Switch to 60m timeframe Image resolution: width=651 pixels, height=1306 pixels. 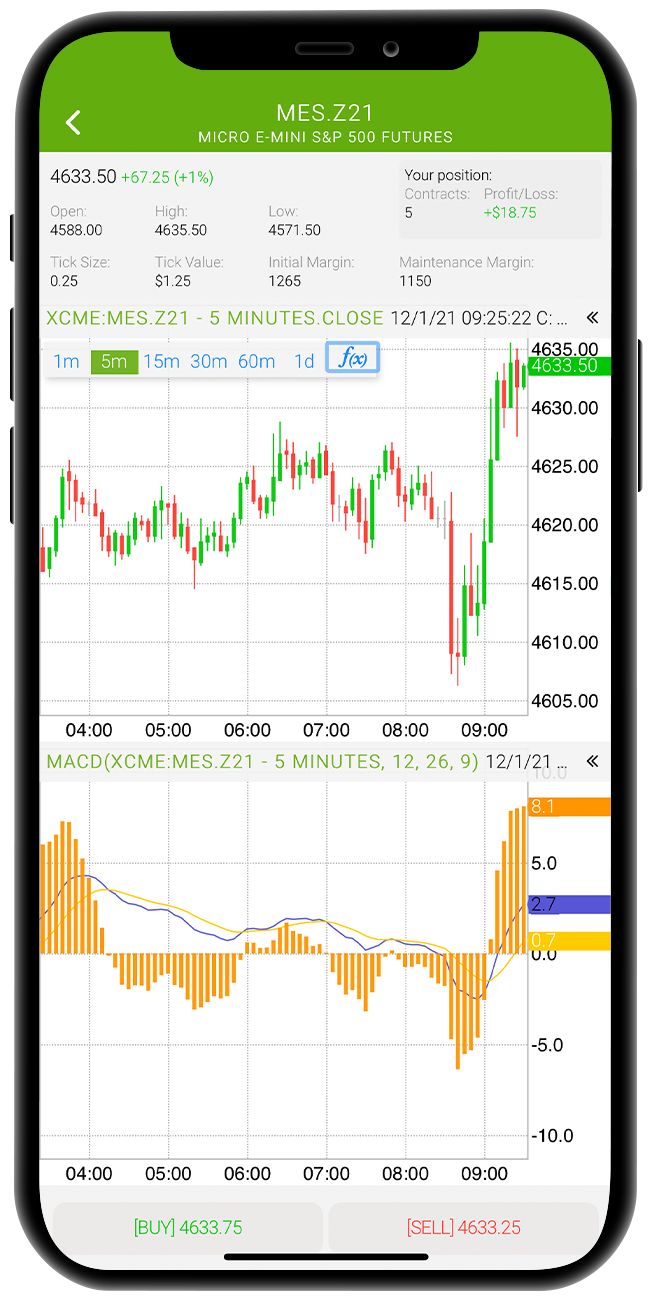click(x=257, y=362)
